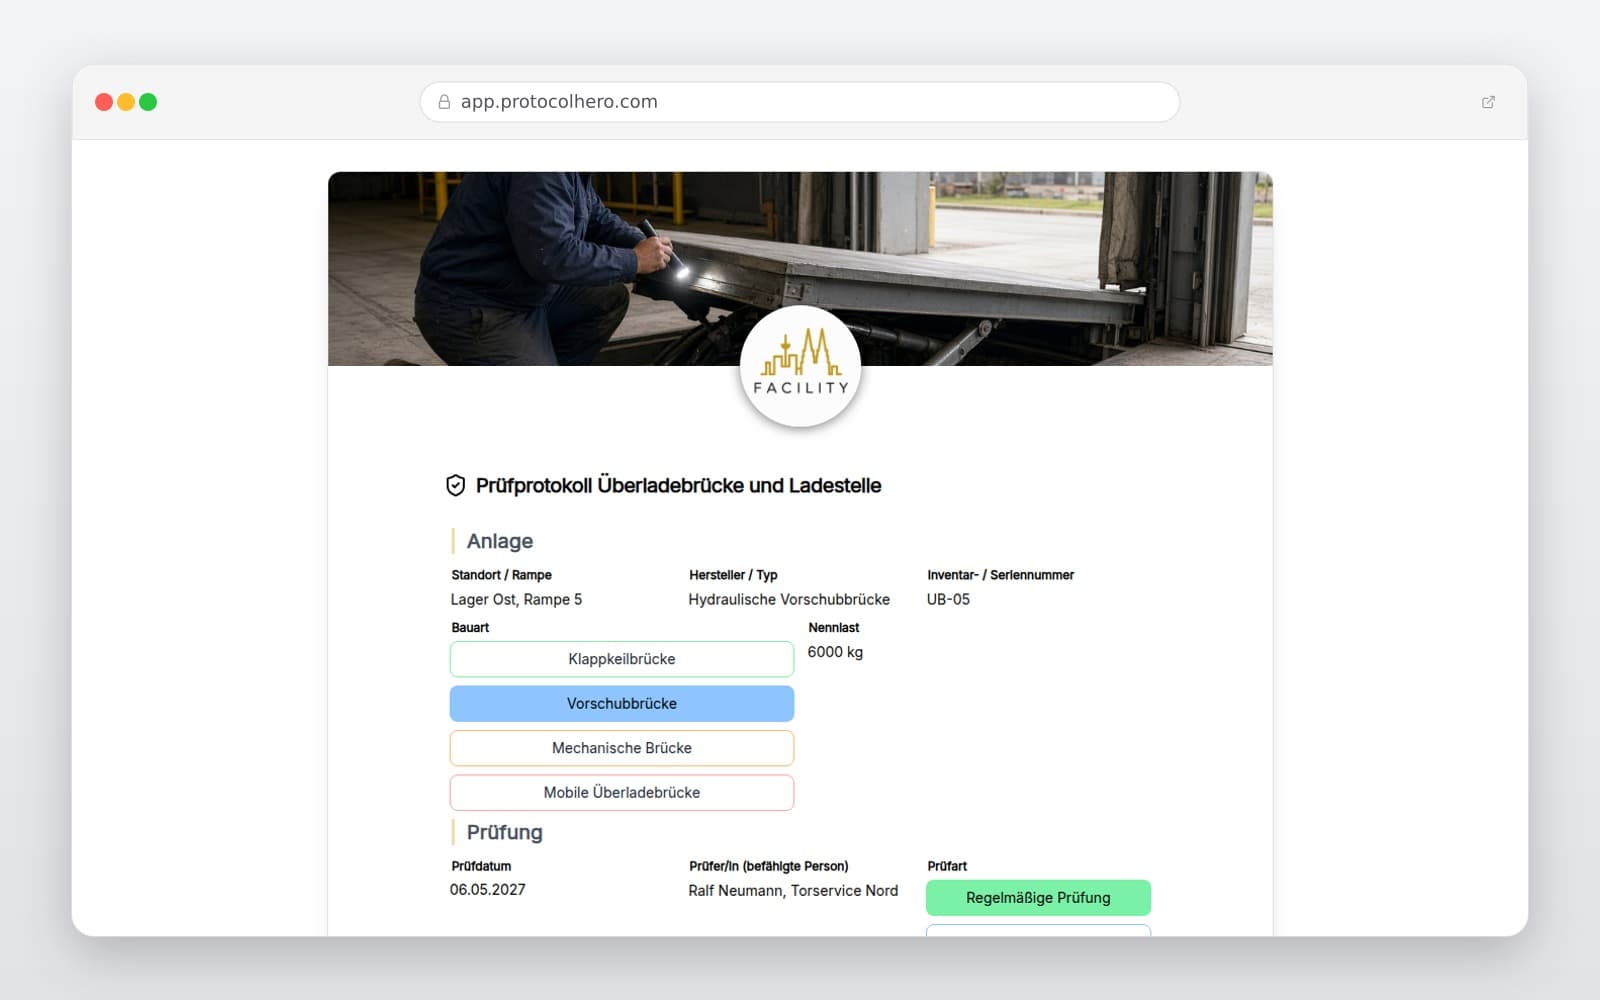Click the Bauart field label
This screenshot has width=1600, height=1000.
point(470,628)
